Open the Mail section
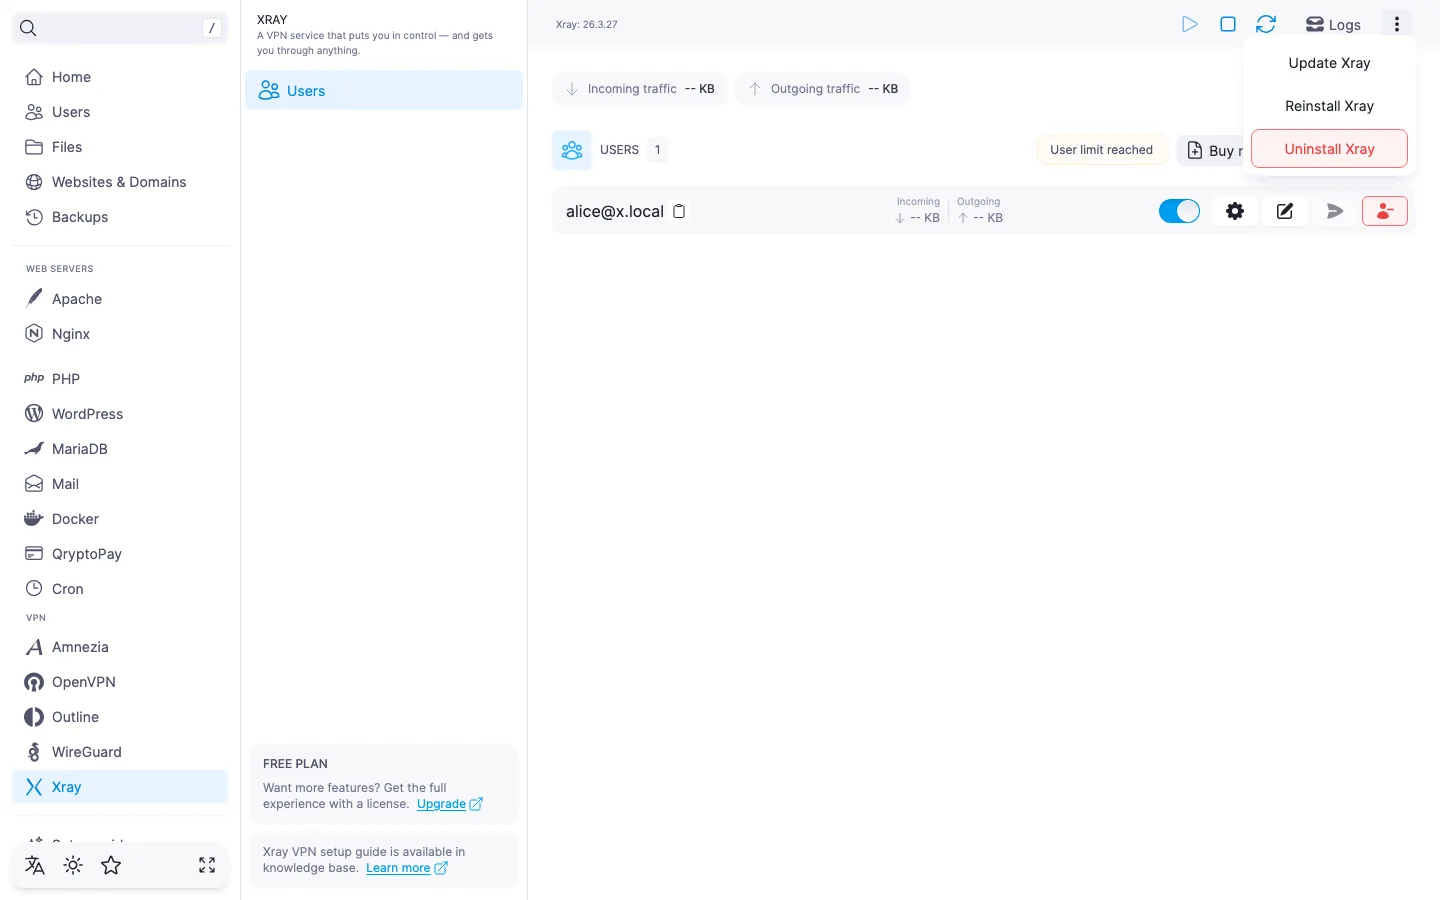The width and height of the screenshot is (1440, 900). click(x=120, y=484)
